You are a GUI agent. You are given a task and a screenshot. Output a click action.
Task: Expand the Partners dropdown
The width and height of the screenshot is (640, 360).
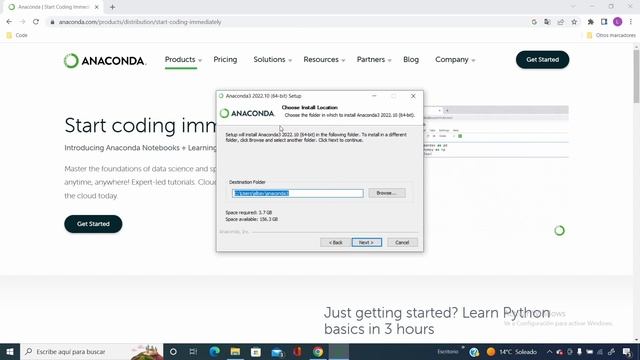(374, 60)
